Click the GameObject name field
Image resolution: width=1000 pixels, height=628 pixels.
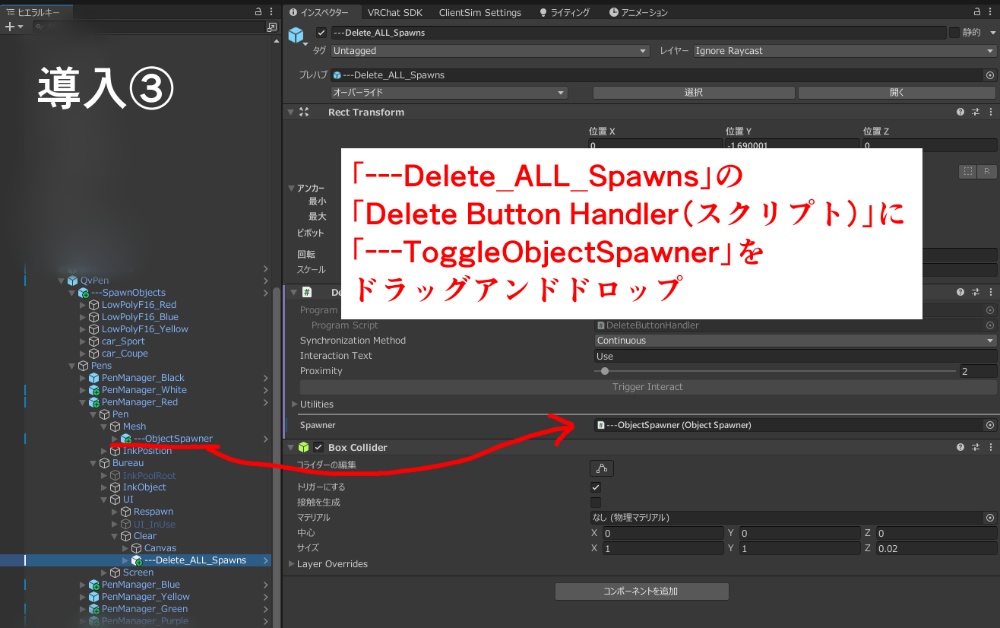[x=638, y=33]
